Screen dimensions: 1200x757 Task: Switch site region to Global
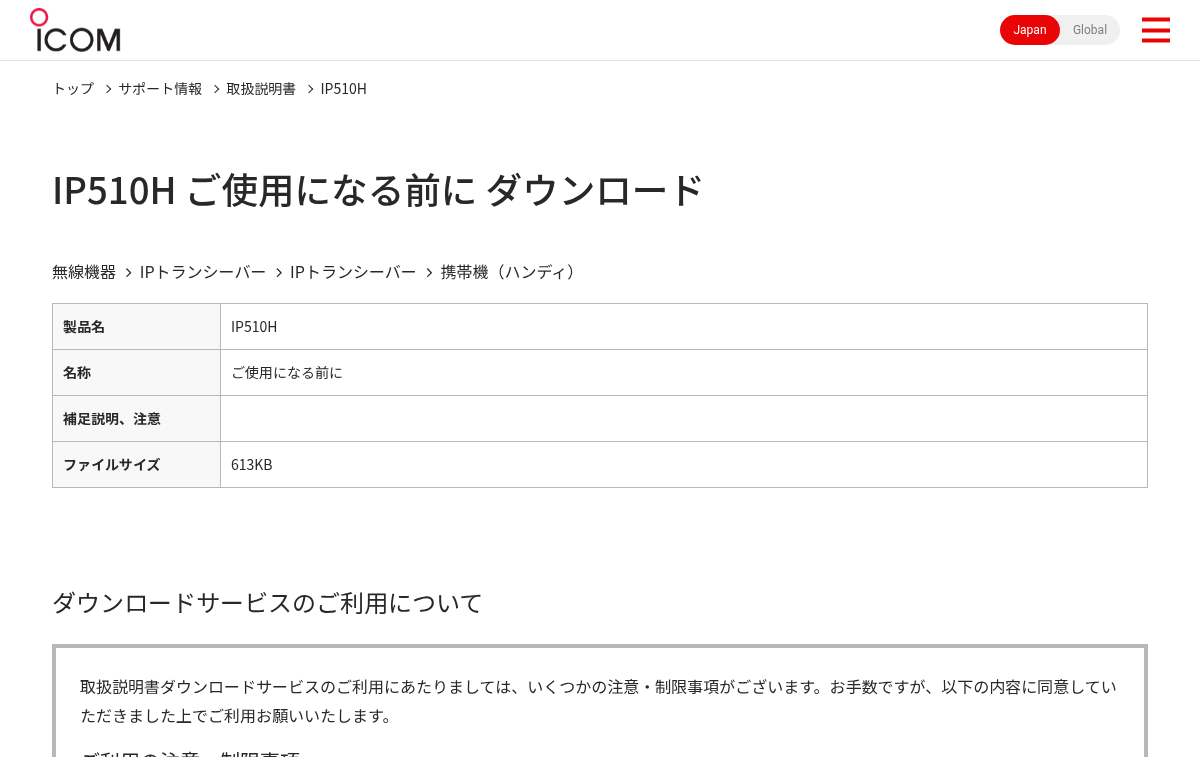point(1090,30)
